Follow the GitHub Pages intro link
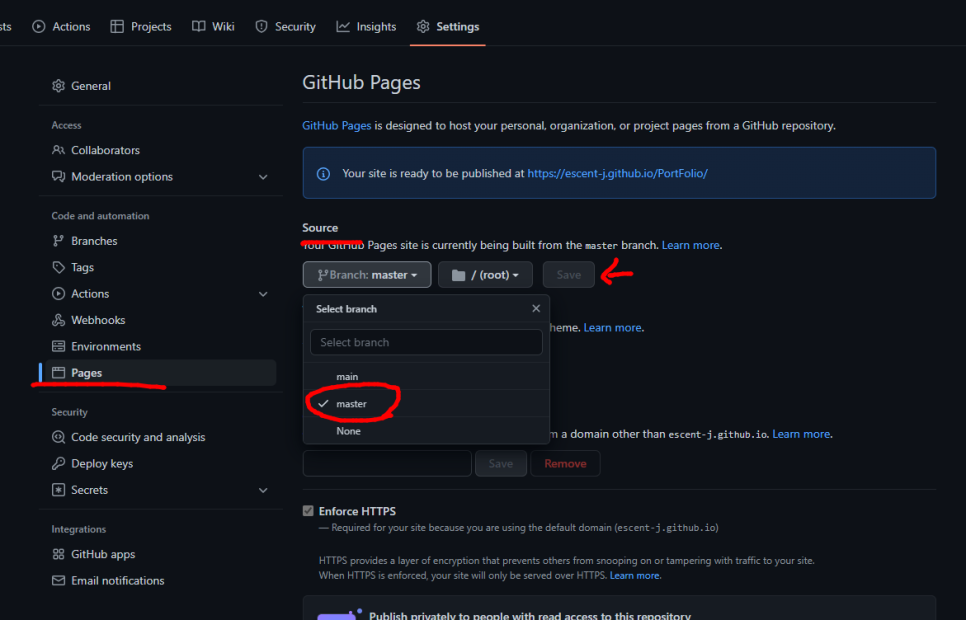The image size is (966, 620). click(x=336, y=126)
